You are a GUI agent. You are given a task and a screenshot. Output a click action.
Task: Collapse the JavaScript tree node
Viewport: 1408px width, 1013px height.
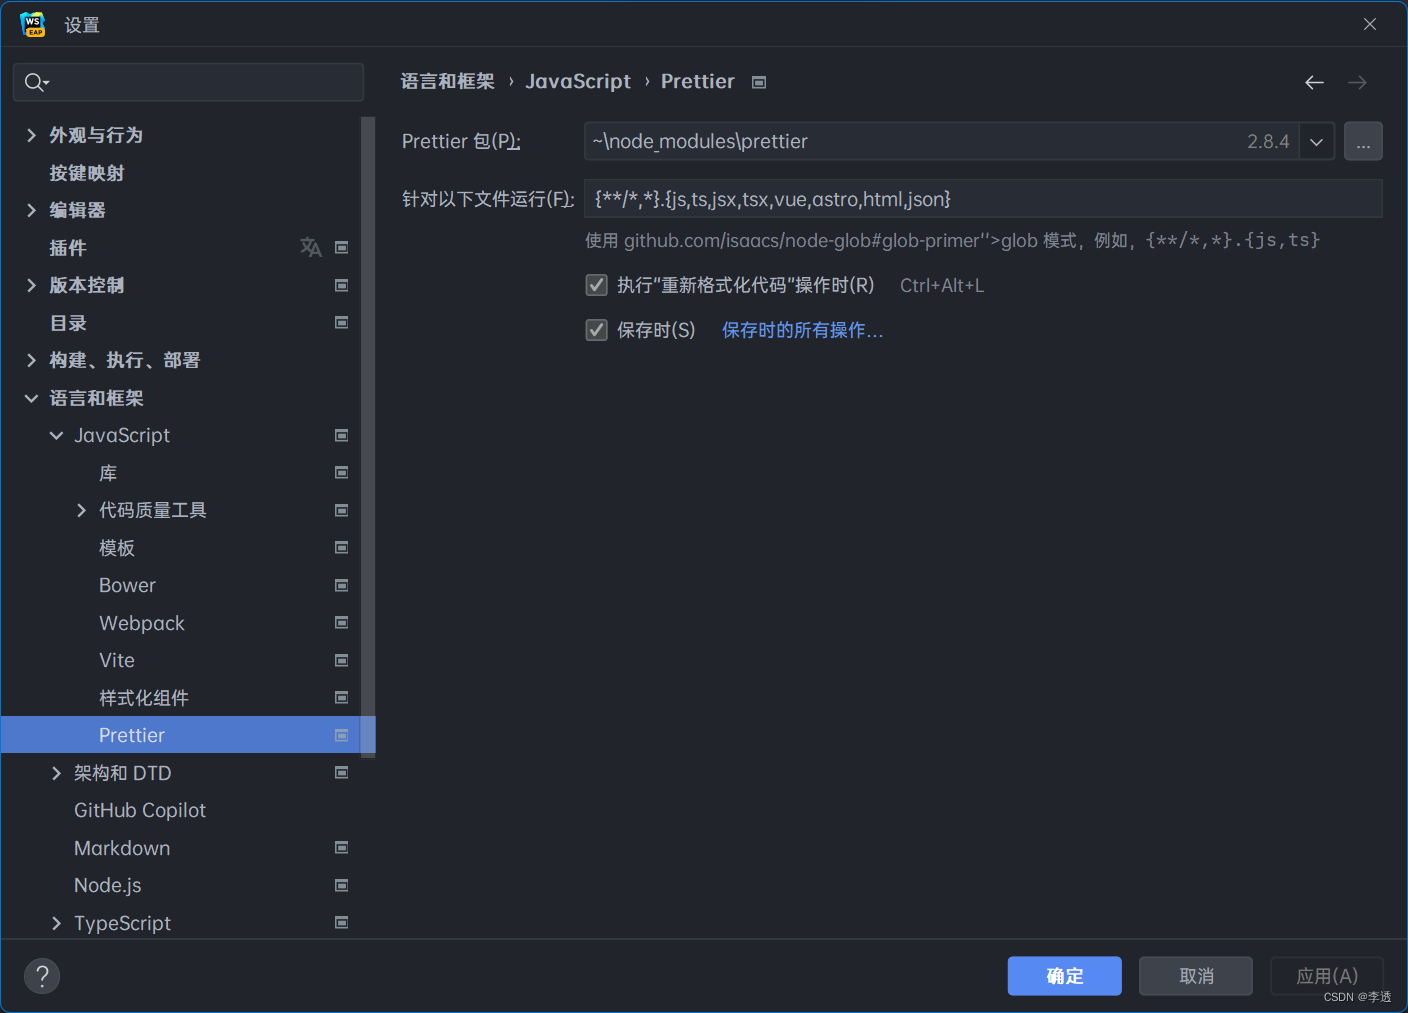pyautogui.click(x=56, y=434)
